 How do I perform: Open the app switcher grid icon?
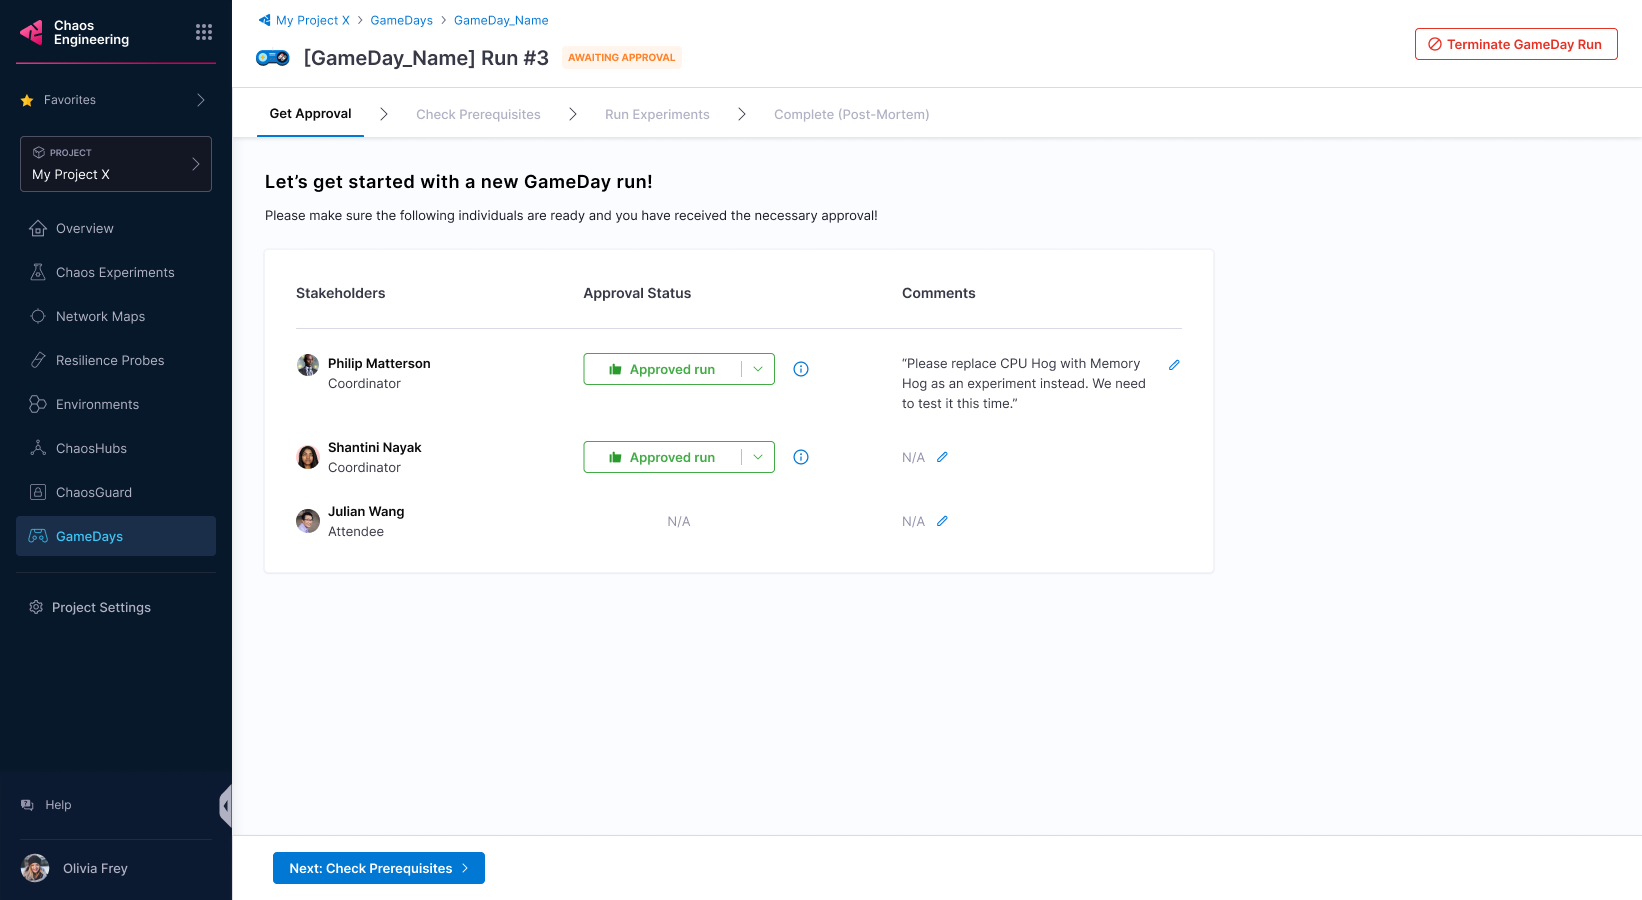pyautogui.click(x=204, y=32)
